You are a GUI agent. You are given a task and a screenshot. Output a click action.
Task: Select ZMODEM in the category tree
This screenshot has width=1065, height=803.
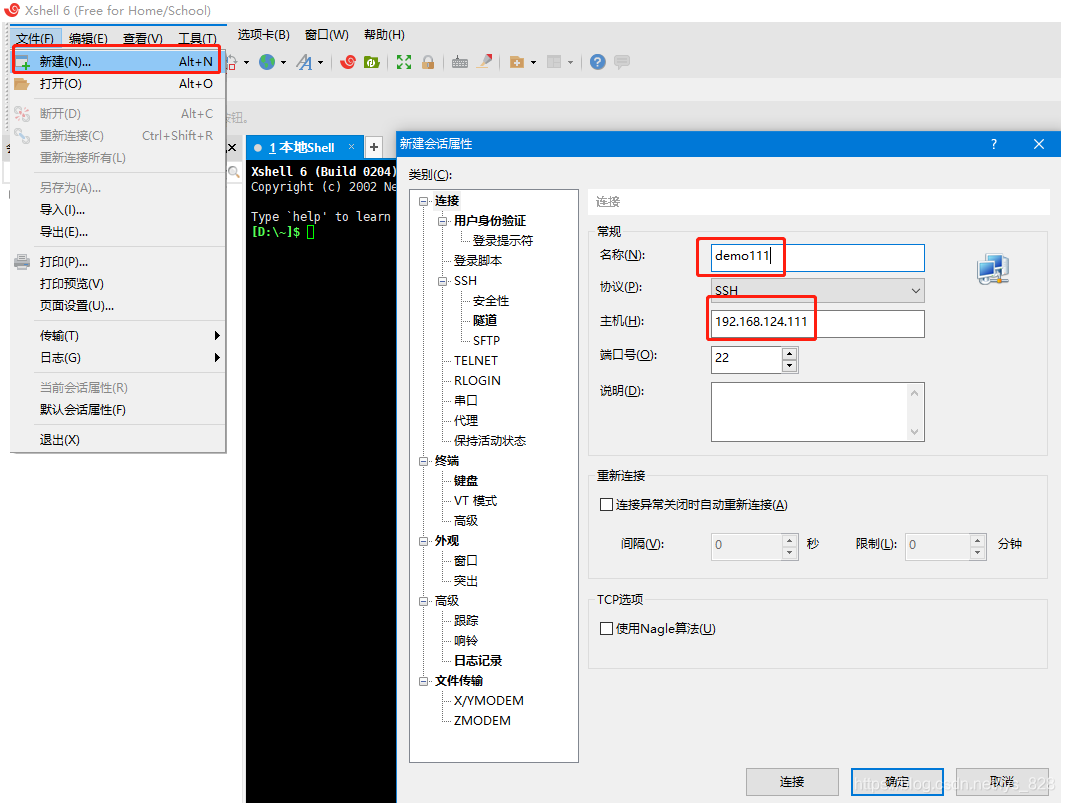tap(482, 721)
